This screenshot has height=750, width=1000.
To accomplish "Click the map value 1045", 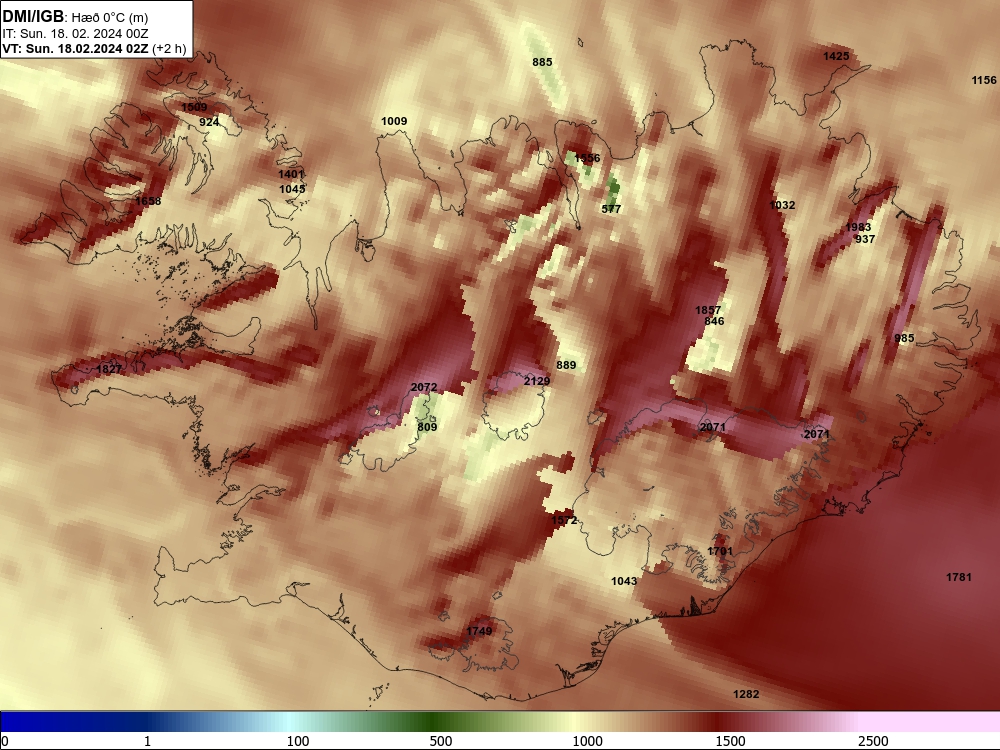I will (x=292, y=189).
